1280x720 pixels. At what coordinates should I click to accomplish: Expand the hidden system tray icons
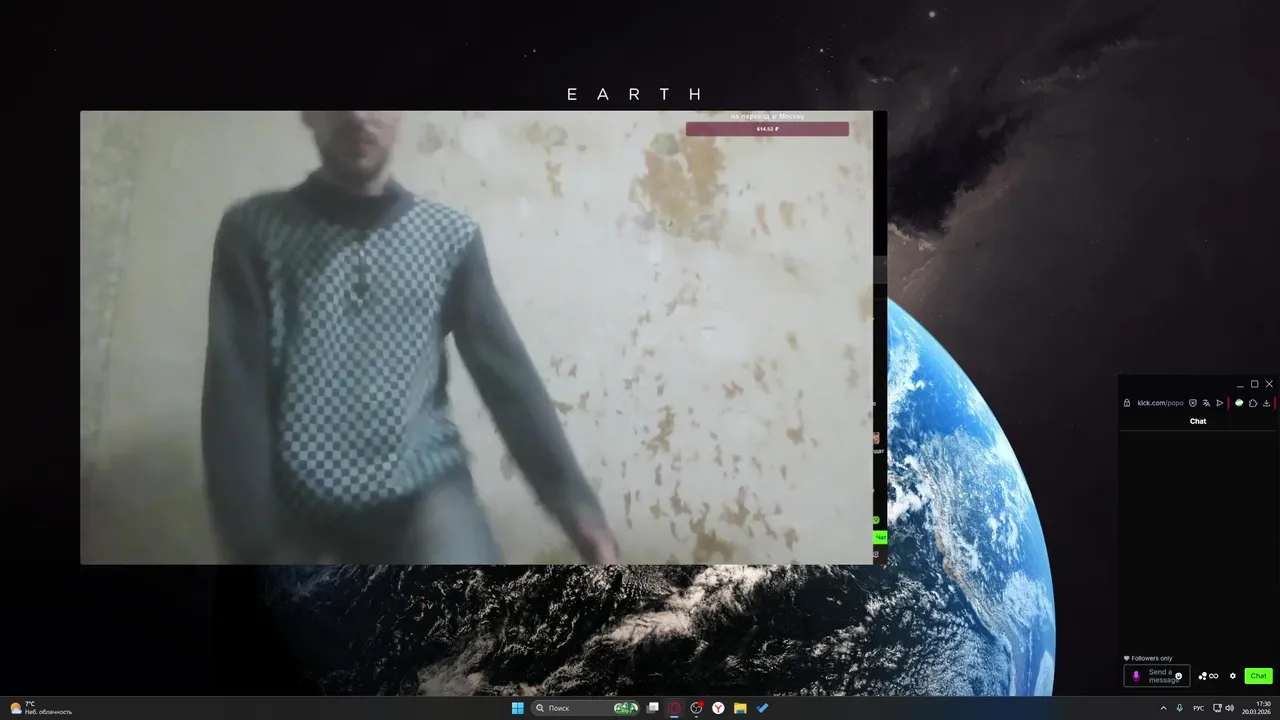pyautogui.click(x=1163, y=708)
